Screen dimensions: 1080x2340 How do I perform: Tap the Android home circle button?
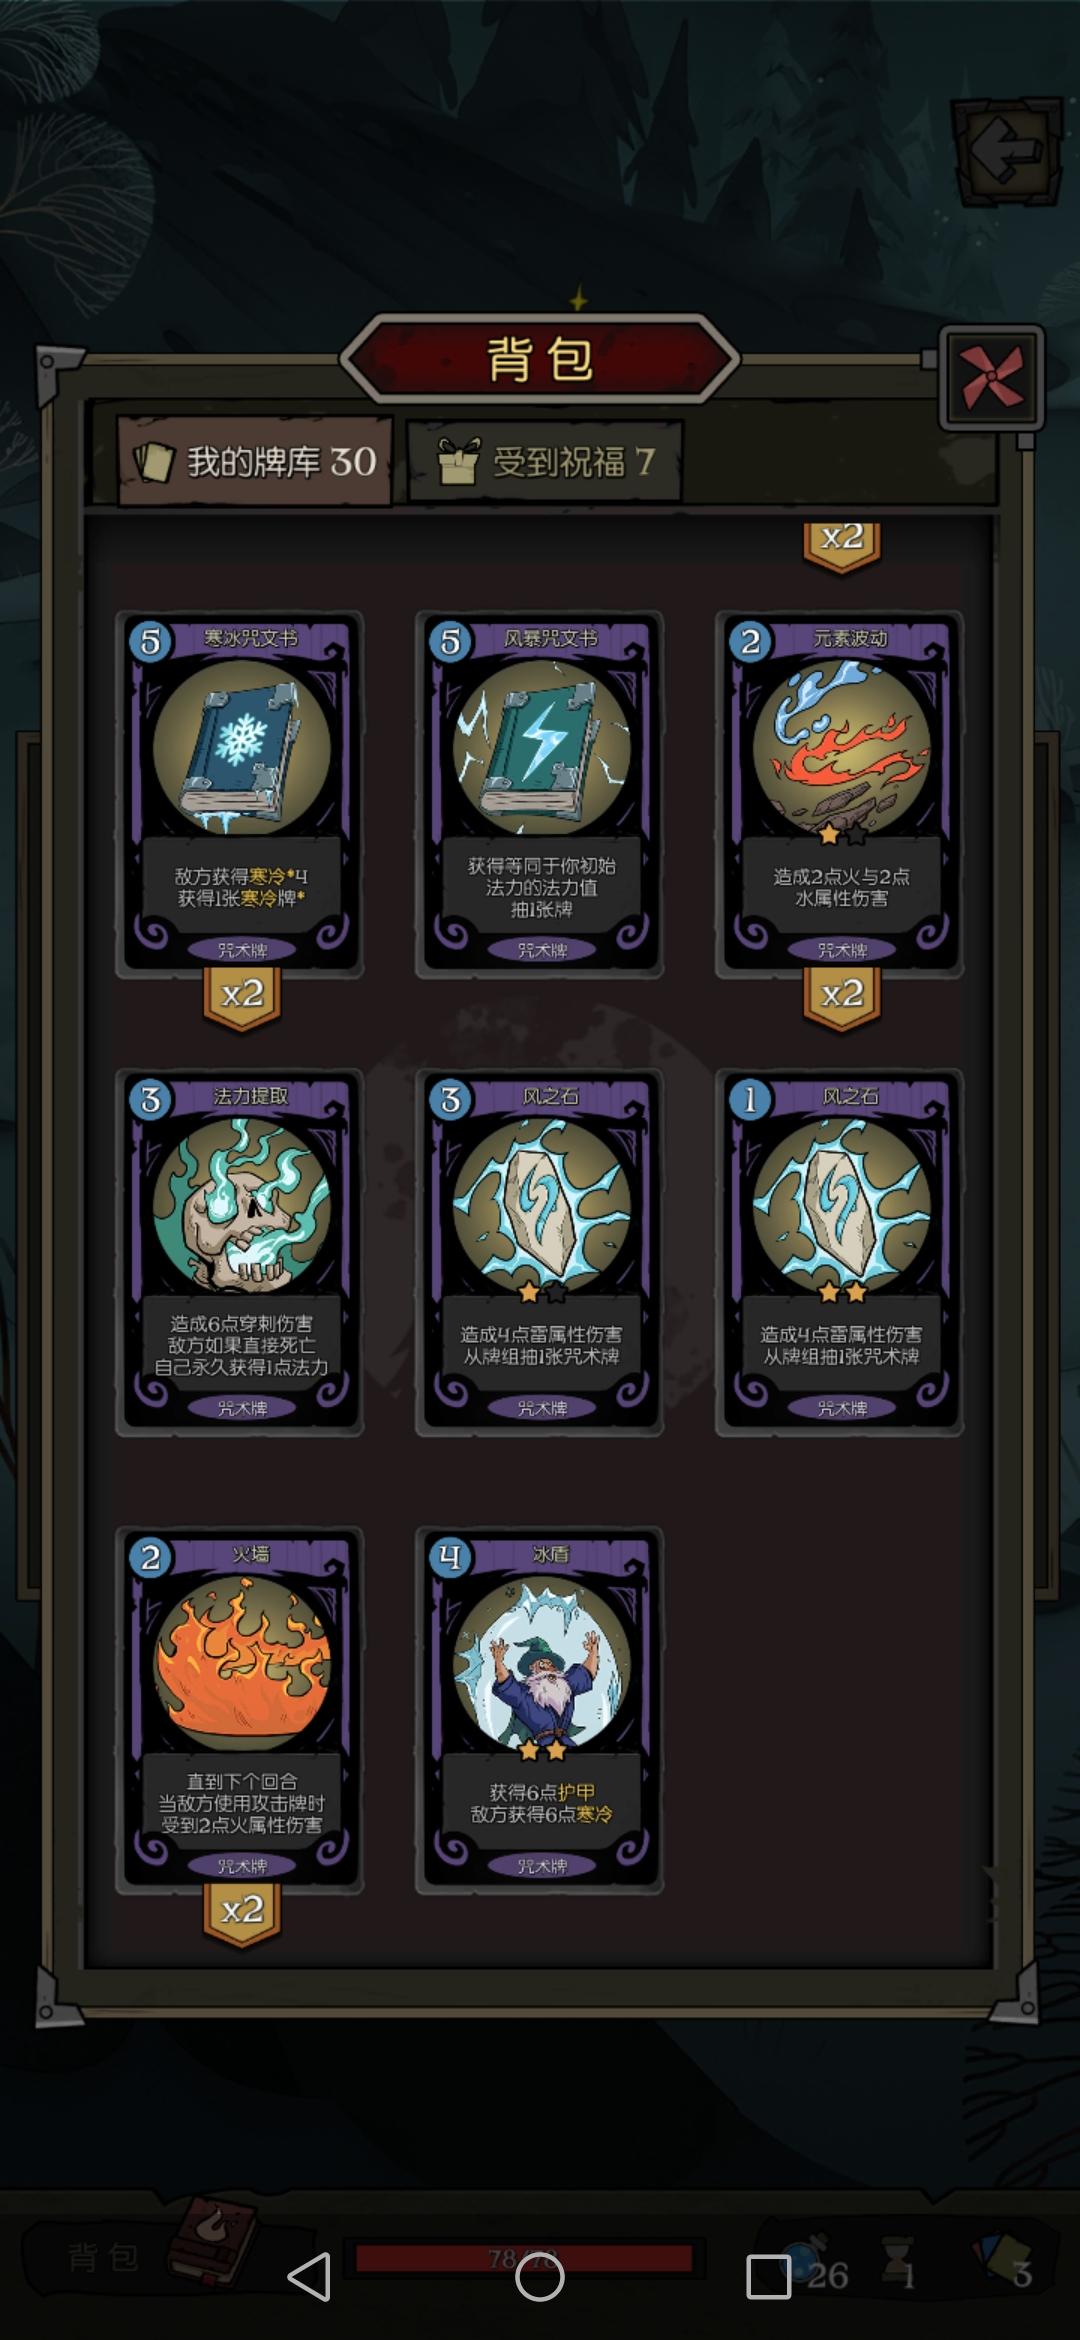(x=540, y=2277)
